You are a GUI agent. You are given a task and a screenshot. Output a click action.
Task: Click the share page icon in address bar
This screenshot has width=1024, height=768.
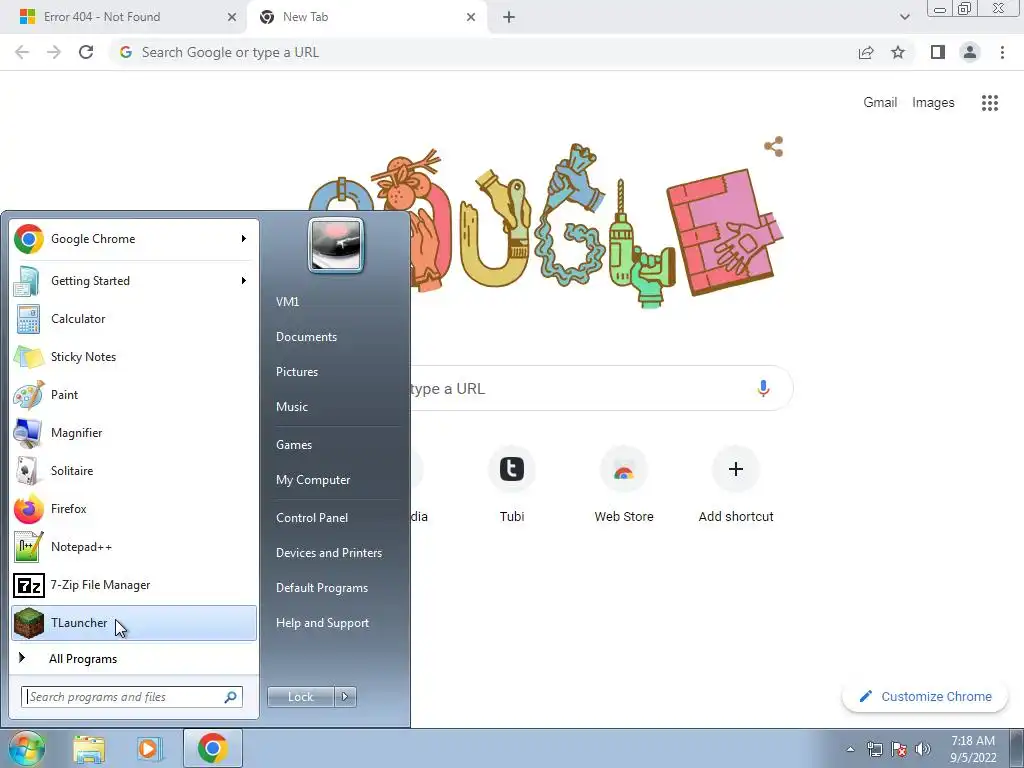pyautogui.click(x=866, y=52)
